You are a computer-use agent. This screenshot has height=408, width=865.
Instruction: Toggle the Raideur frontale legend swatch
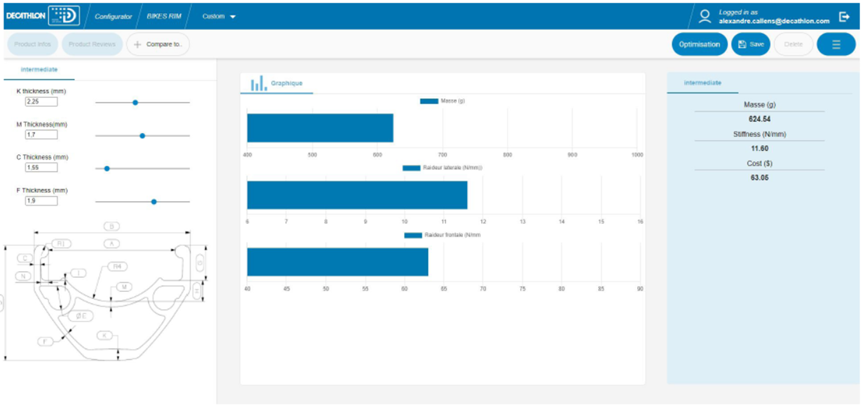pos(413,235)
